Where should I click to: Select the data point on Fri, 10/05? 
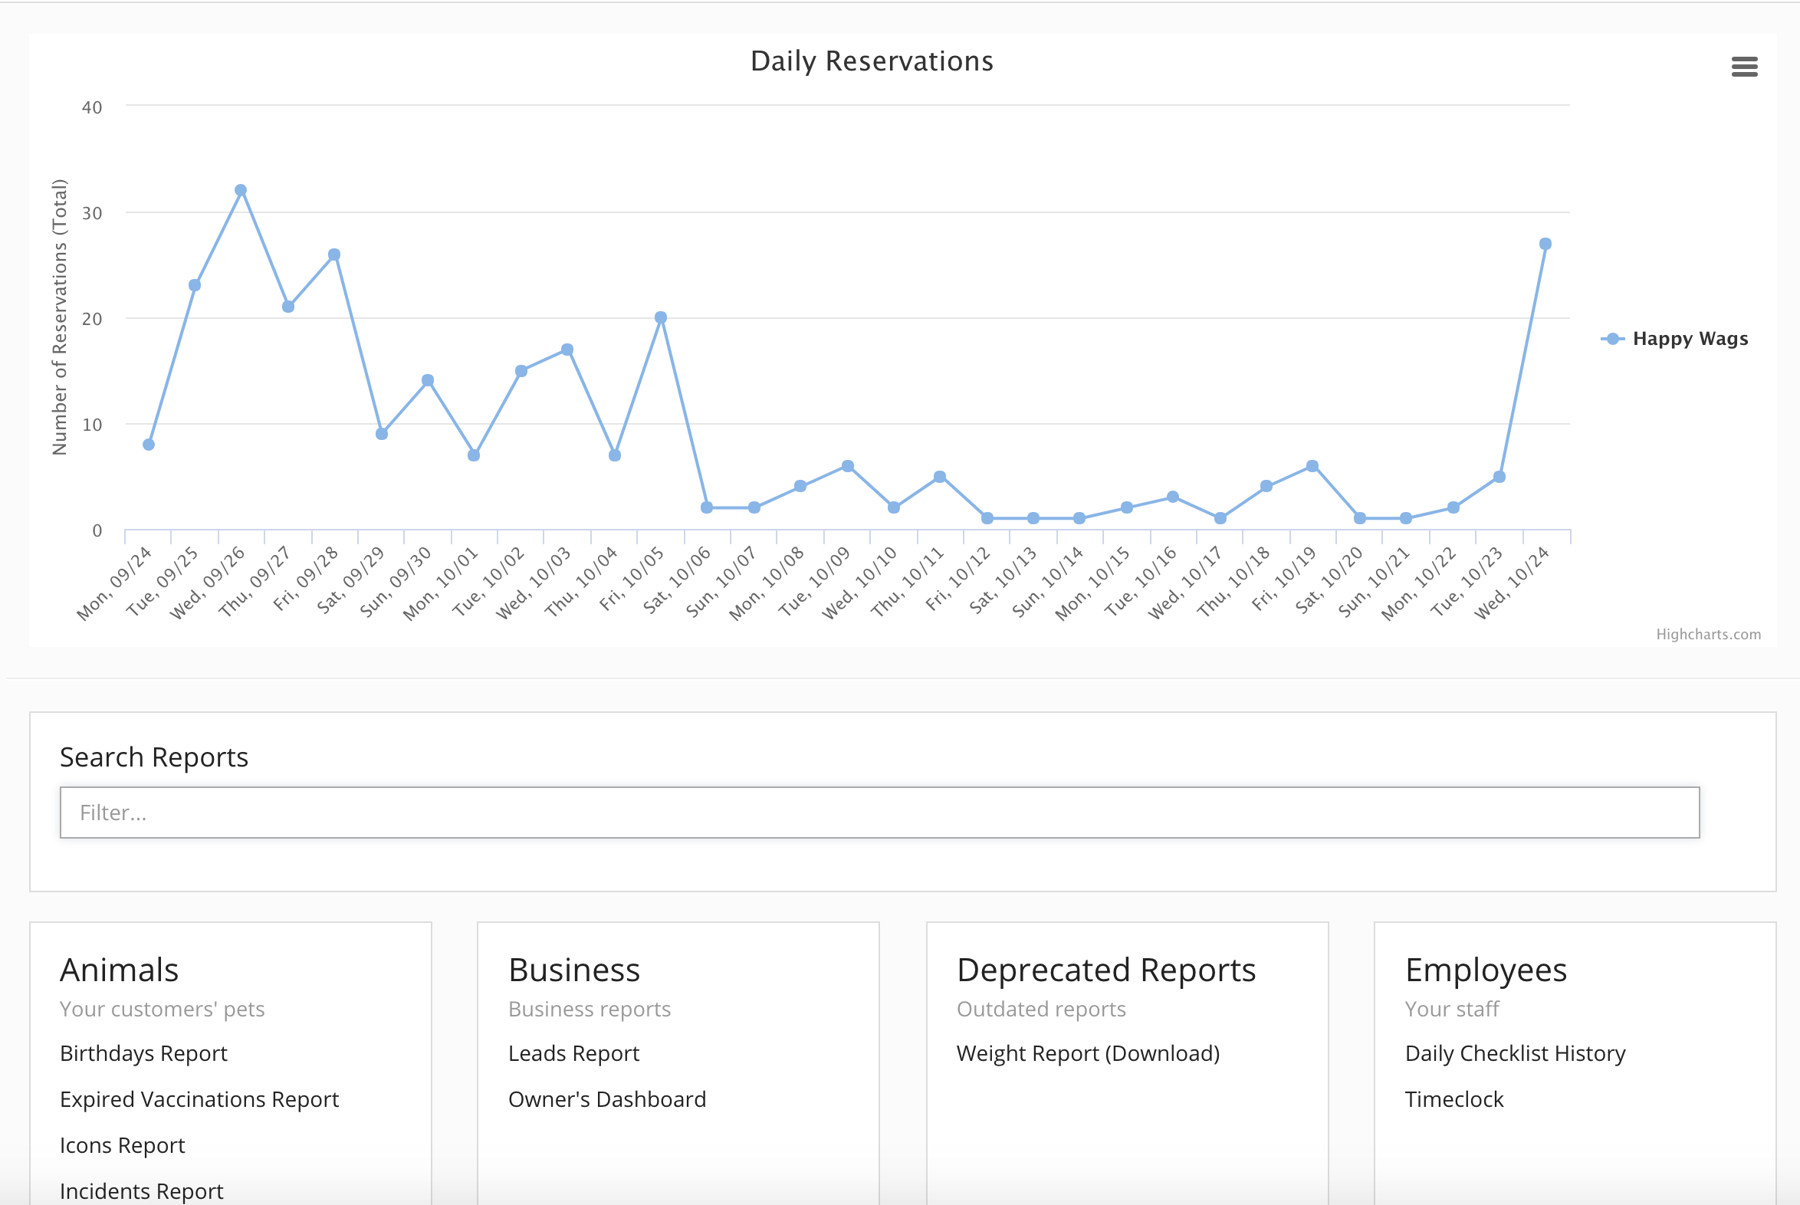[660, 316]
